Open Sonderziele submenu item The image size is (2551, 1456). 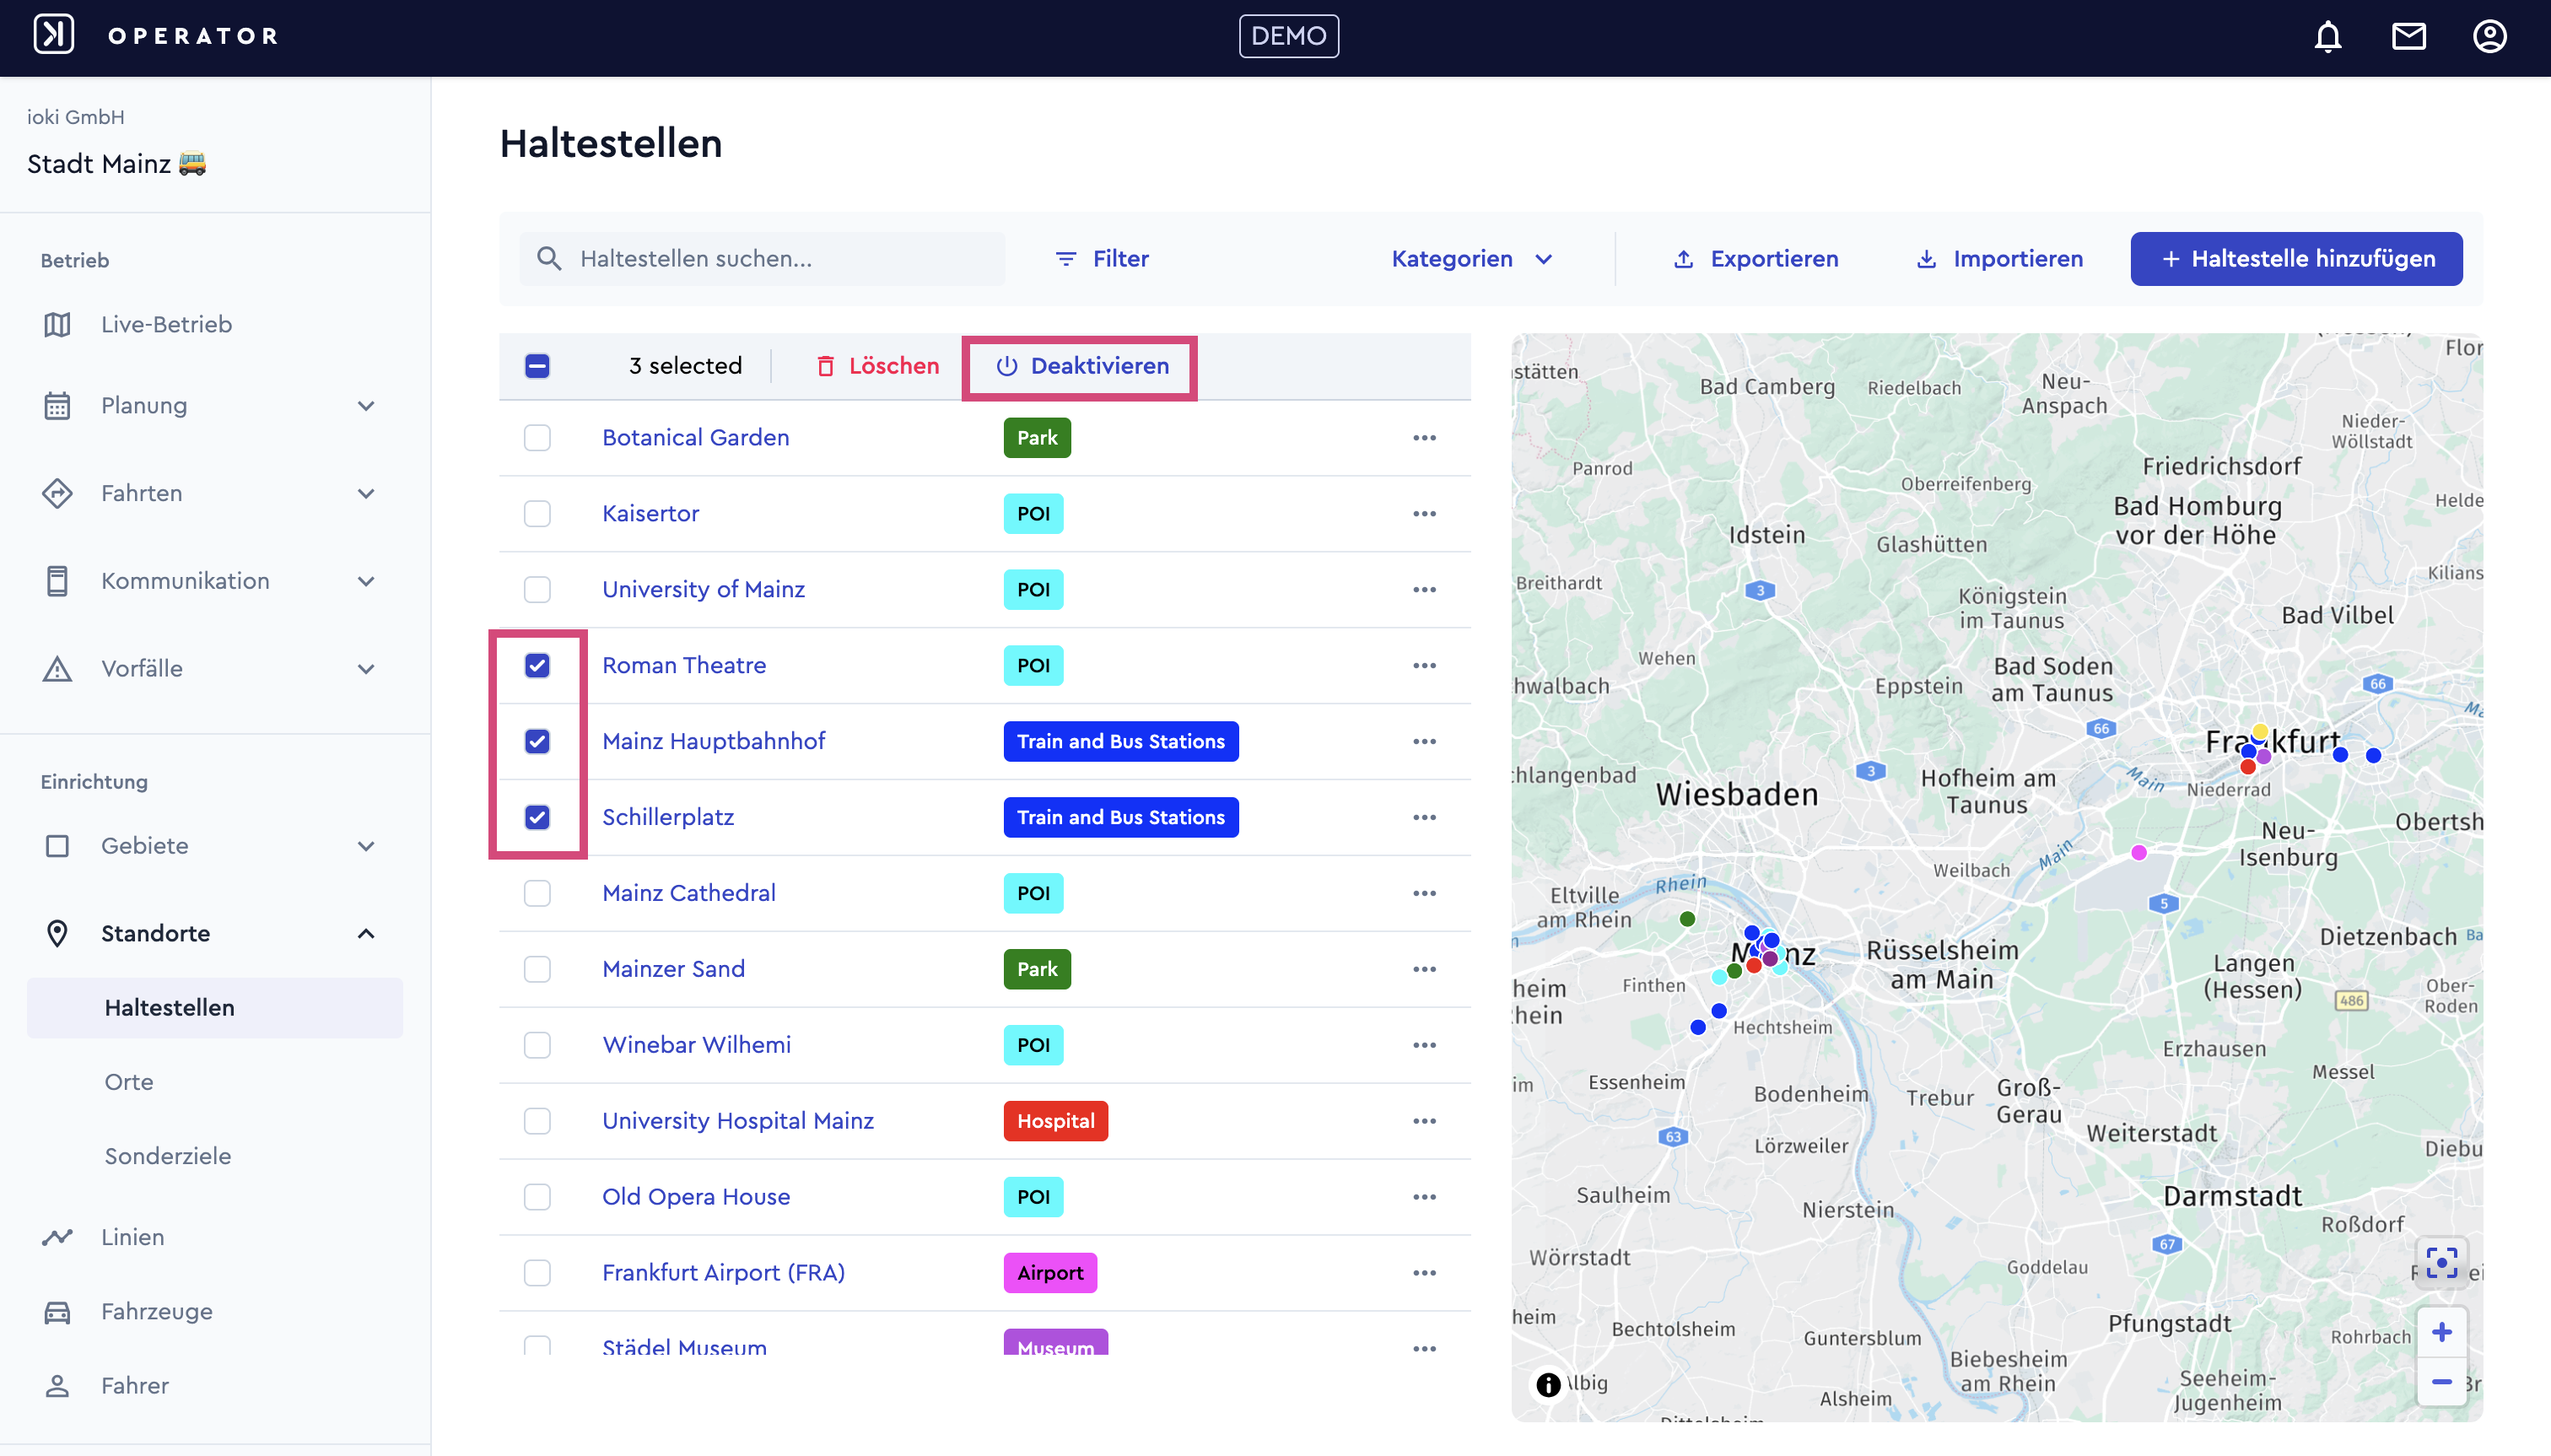coord(168,1157)
